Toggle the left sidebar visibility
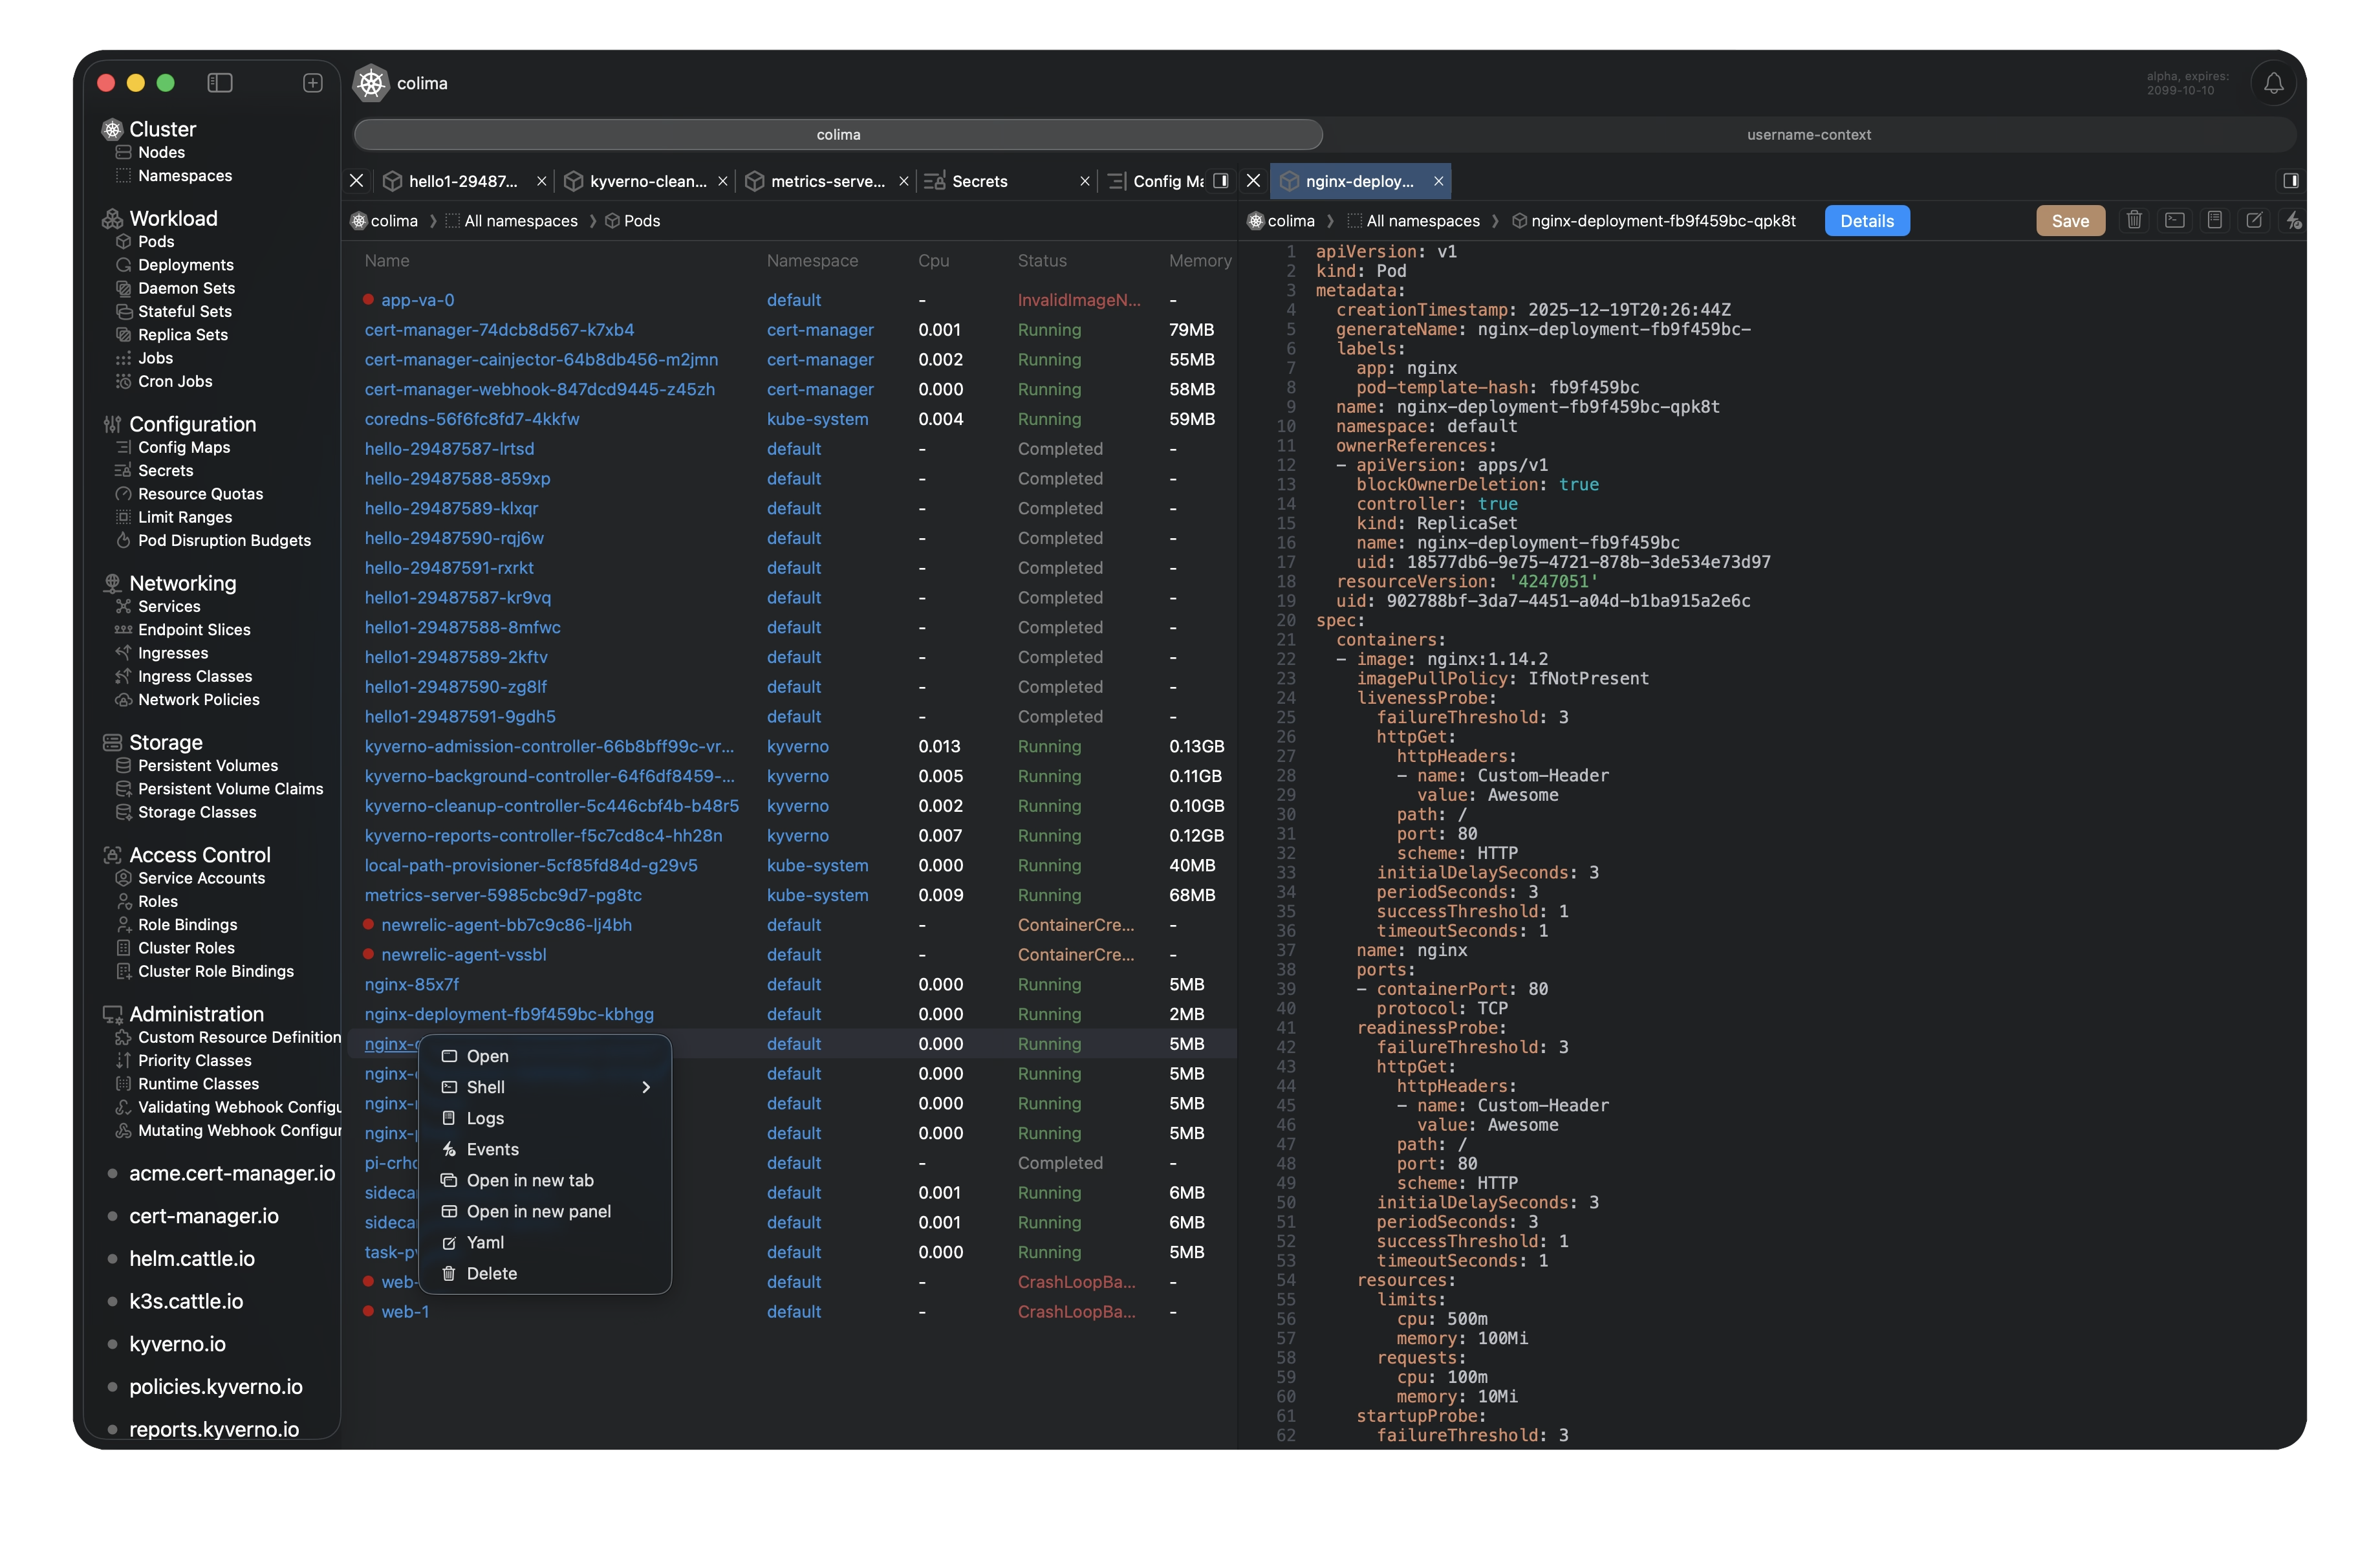The image size is (2380, 1546). 219,83
